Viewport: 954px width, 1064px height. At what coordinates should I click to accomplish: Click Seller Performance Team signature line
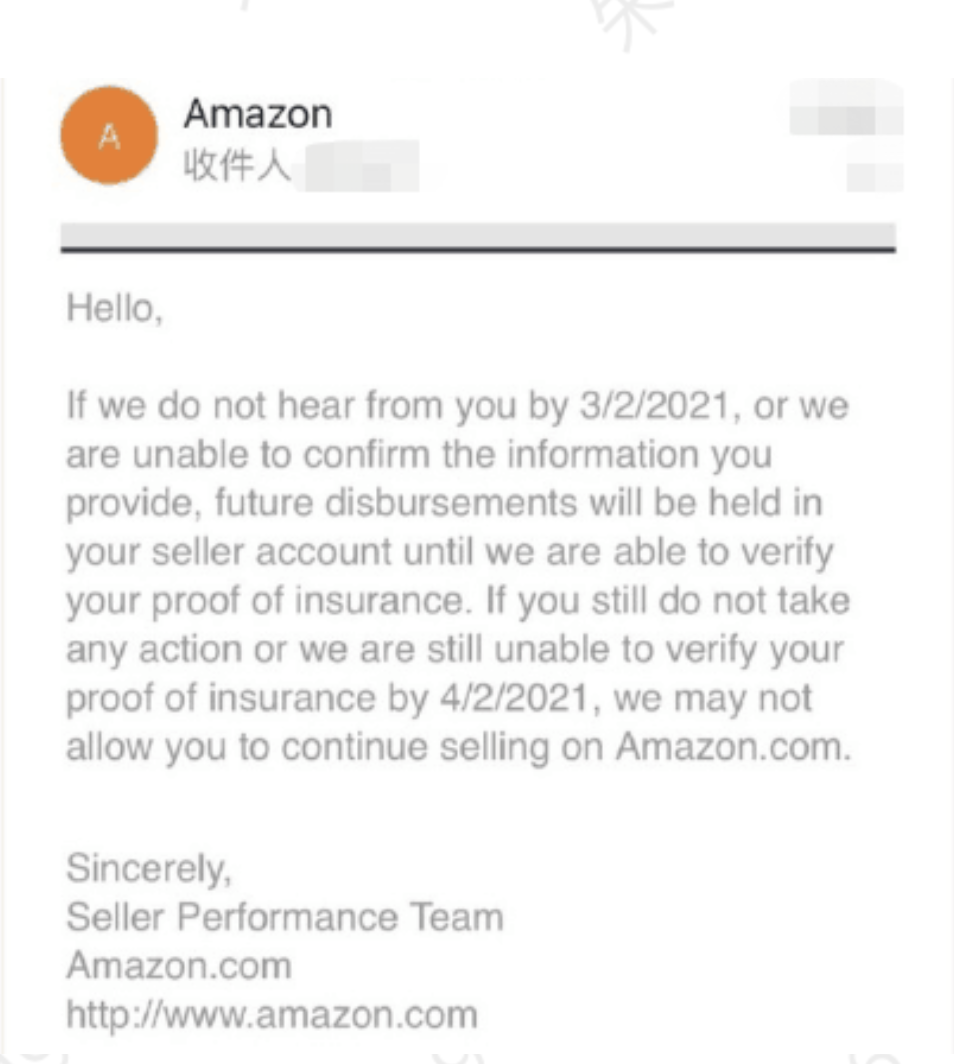(285, 917)
